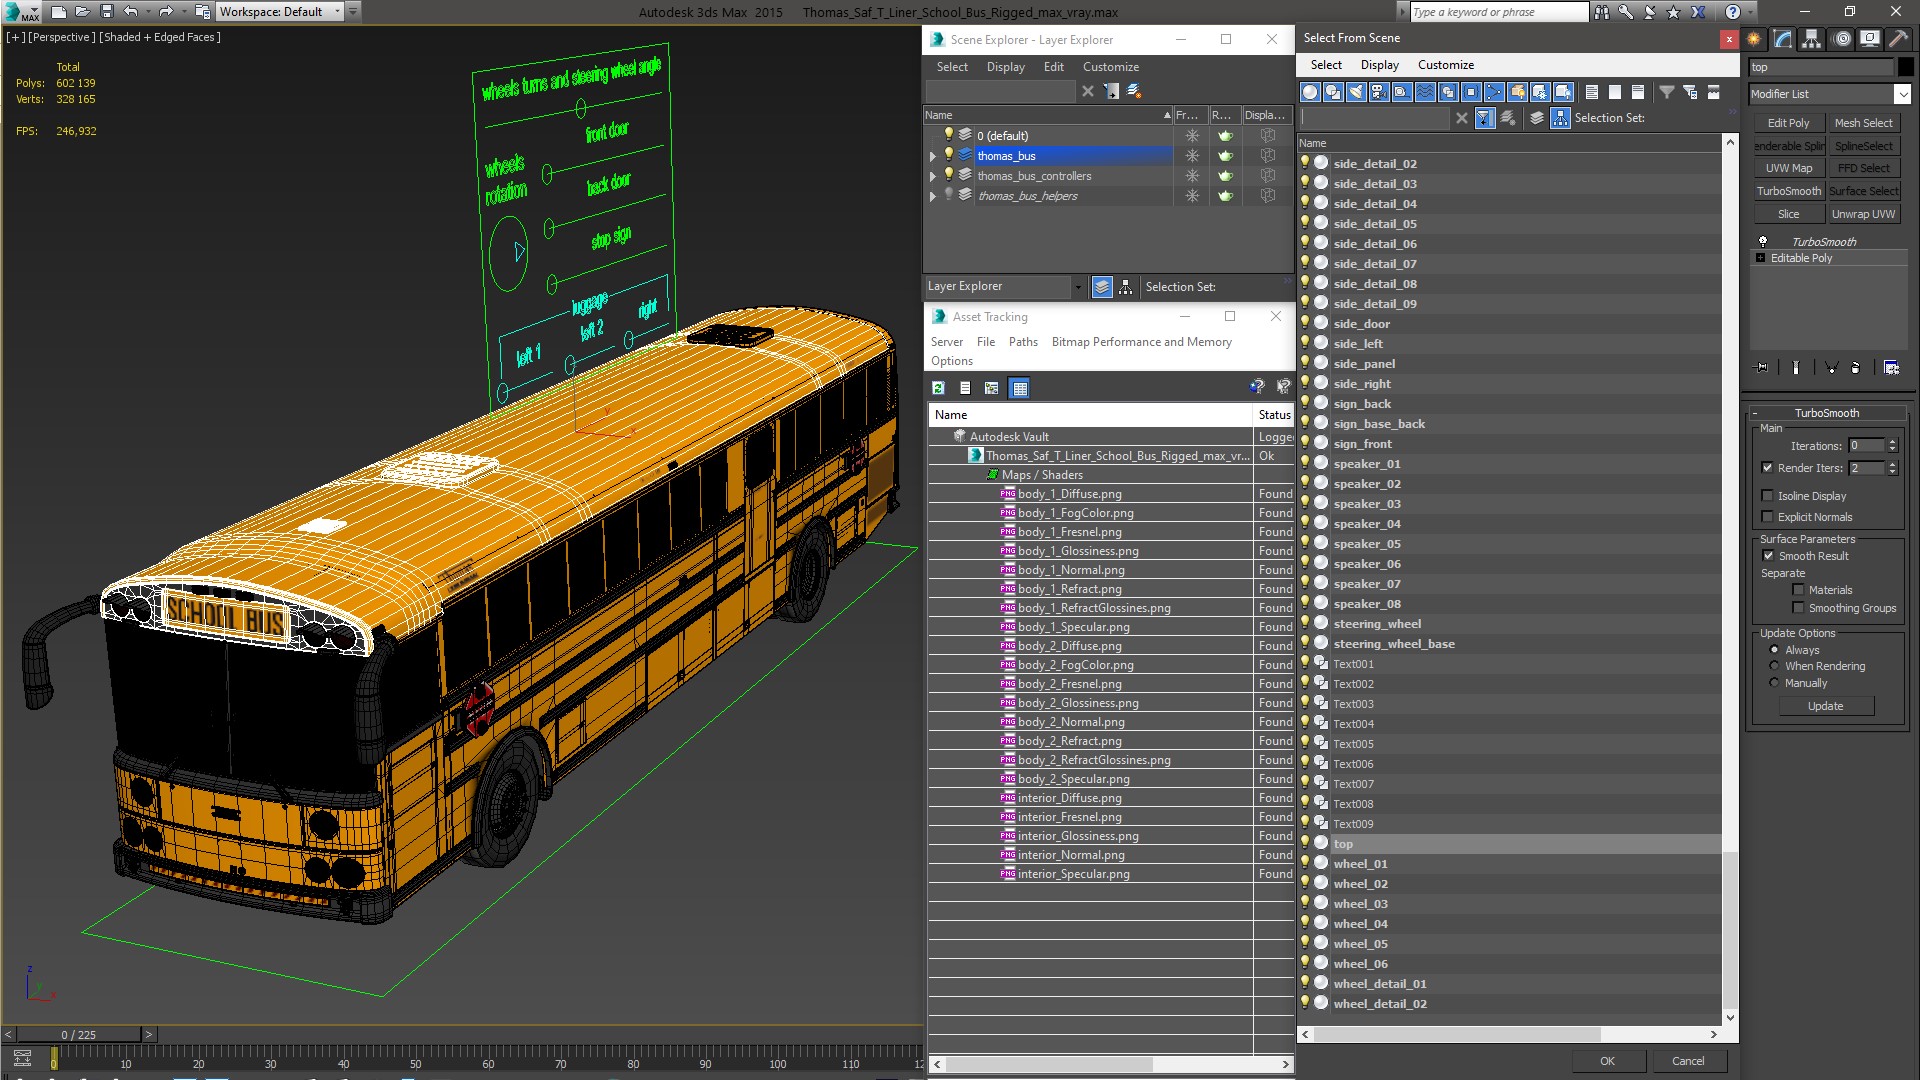Toggle Smooth Result checkbox

point(1768,556)
